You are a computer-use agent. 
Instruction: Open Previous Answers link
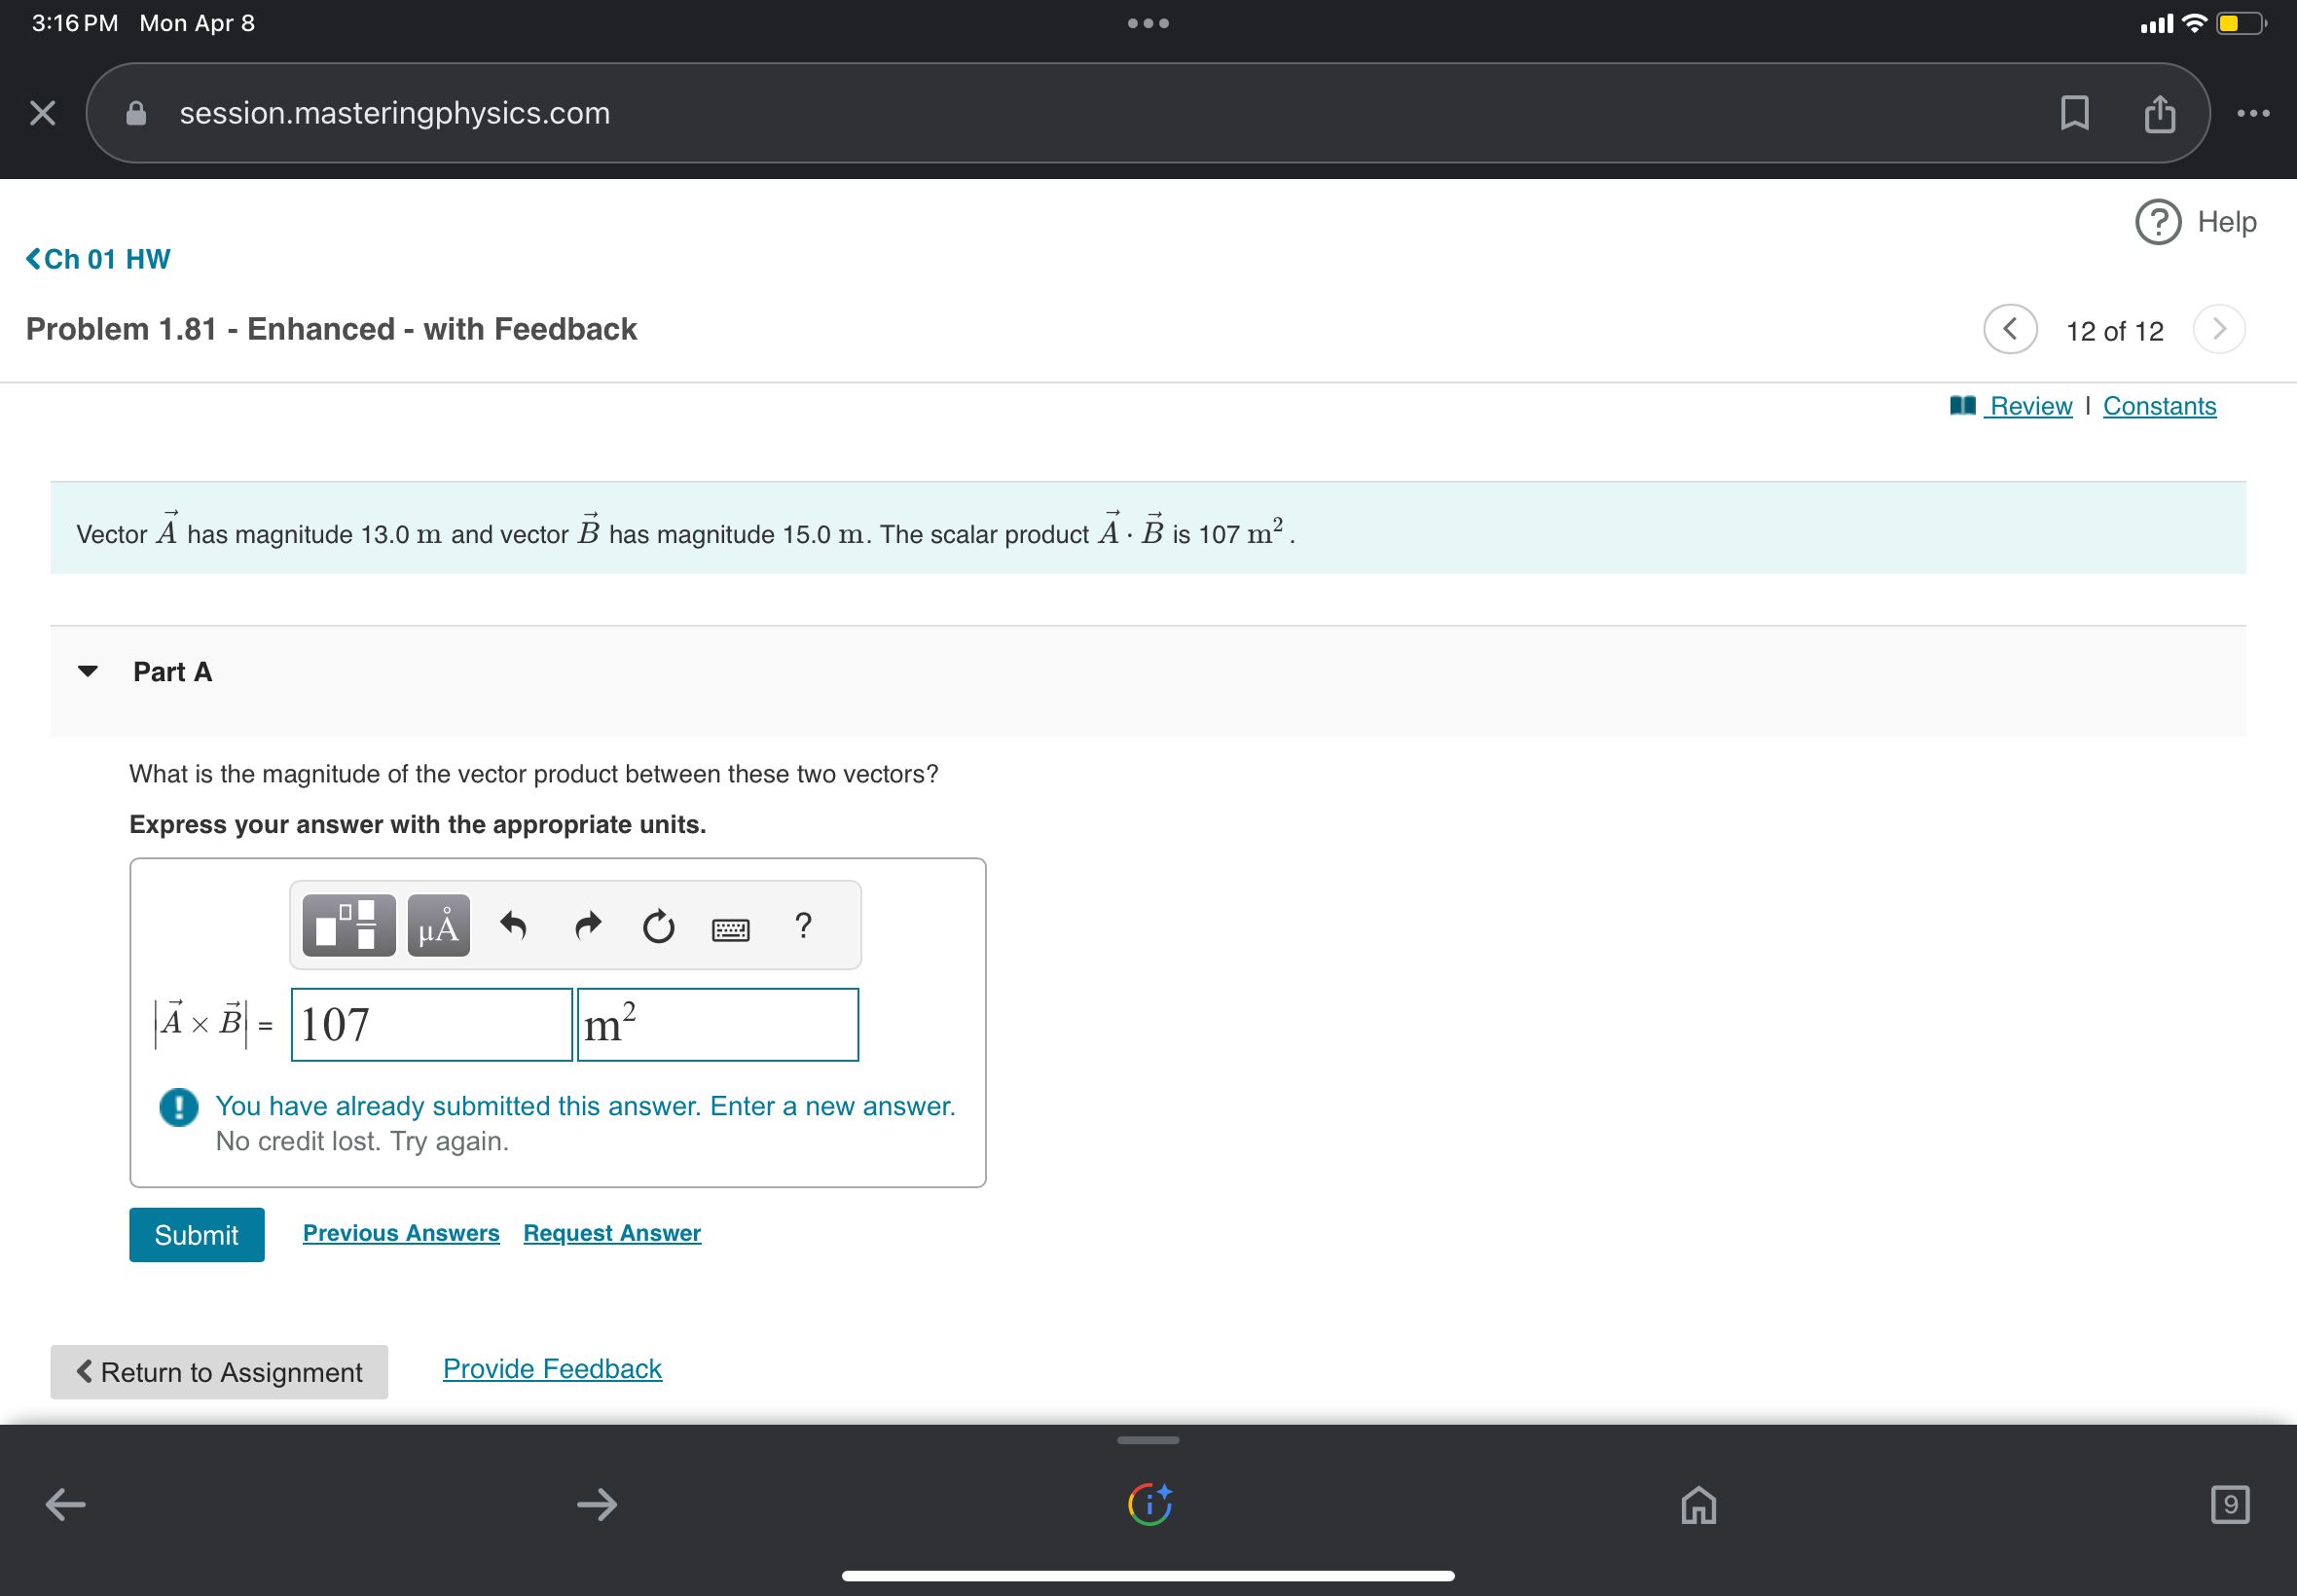pyautogui.click(x=400, y=1232)
